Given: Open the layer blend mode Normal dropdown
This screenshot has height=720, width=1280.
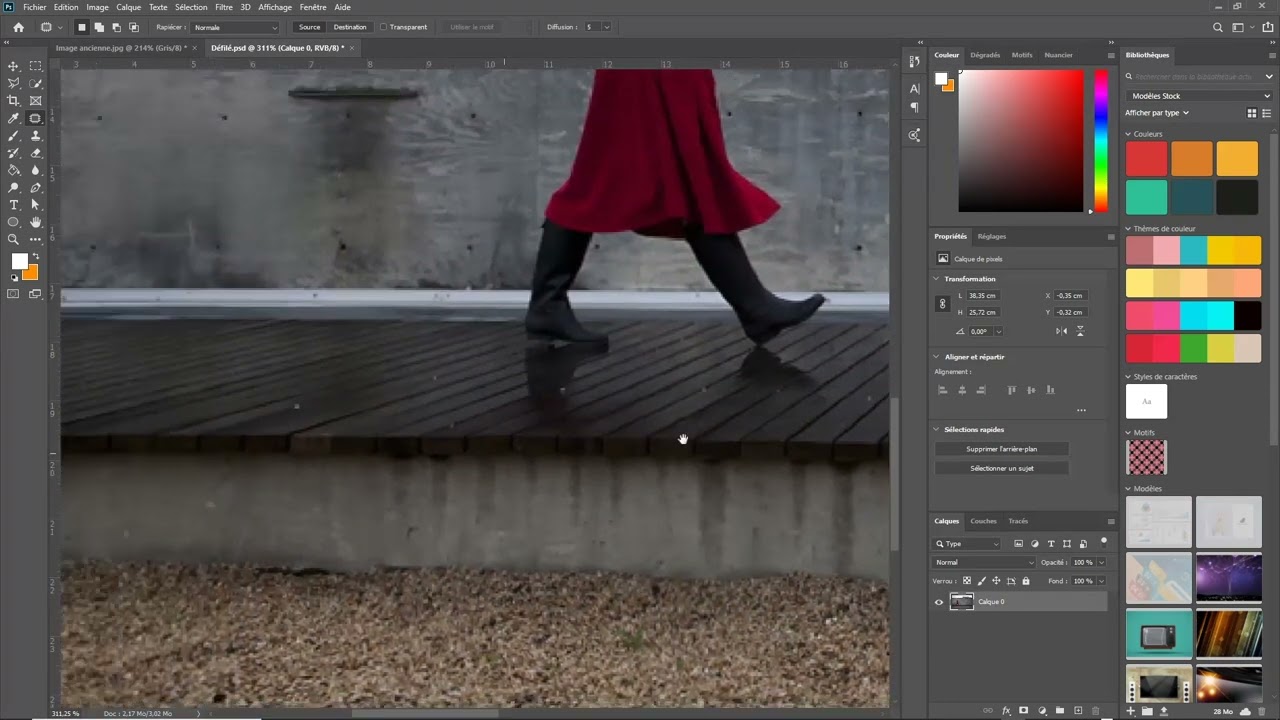Looking at the screenshot, I should (983, 562).
